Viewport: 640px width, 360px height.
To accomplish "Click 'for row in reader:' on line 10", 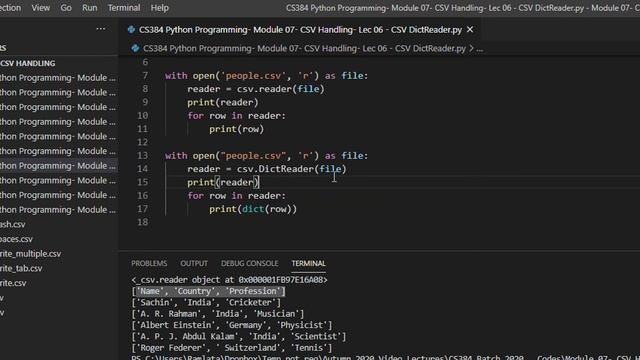I will pos(236,116).
